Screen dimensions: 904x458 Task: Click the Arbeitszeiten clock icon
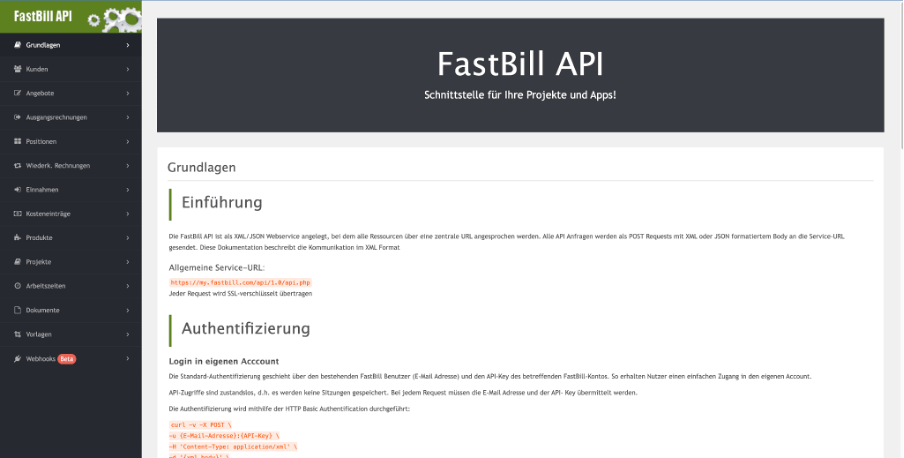[17, 286]
